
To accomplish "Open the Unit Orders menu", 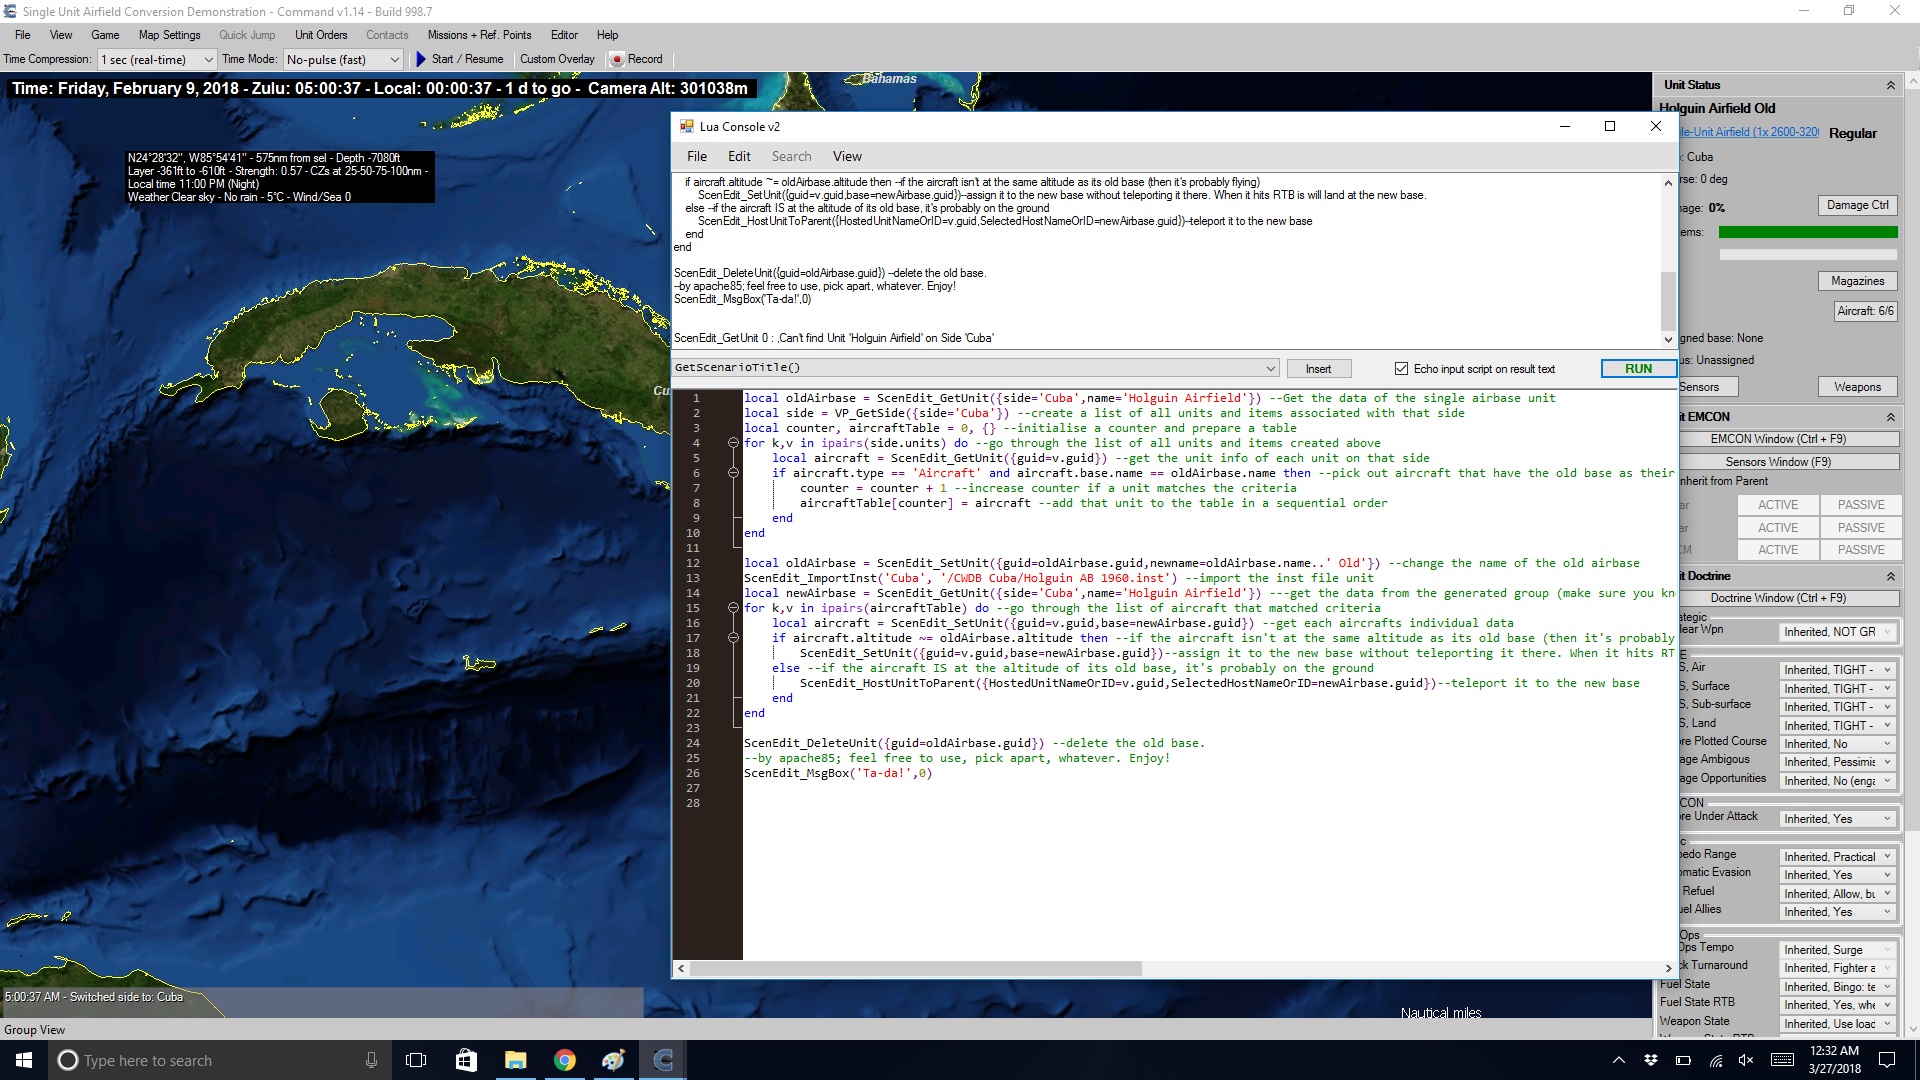I will pyautogui.click(x=321, y=35).
